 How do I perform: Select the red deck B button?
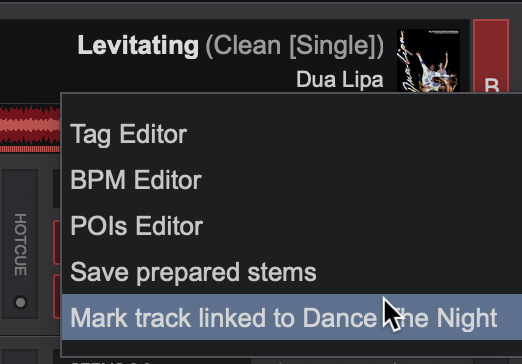click(491, 56)
